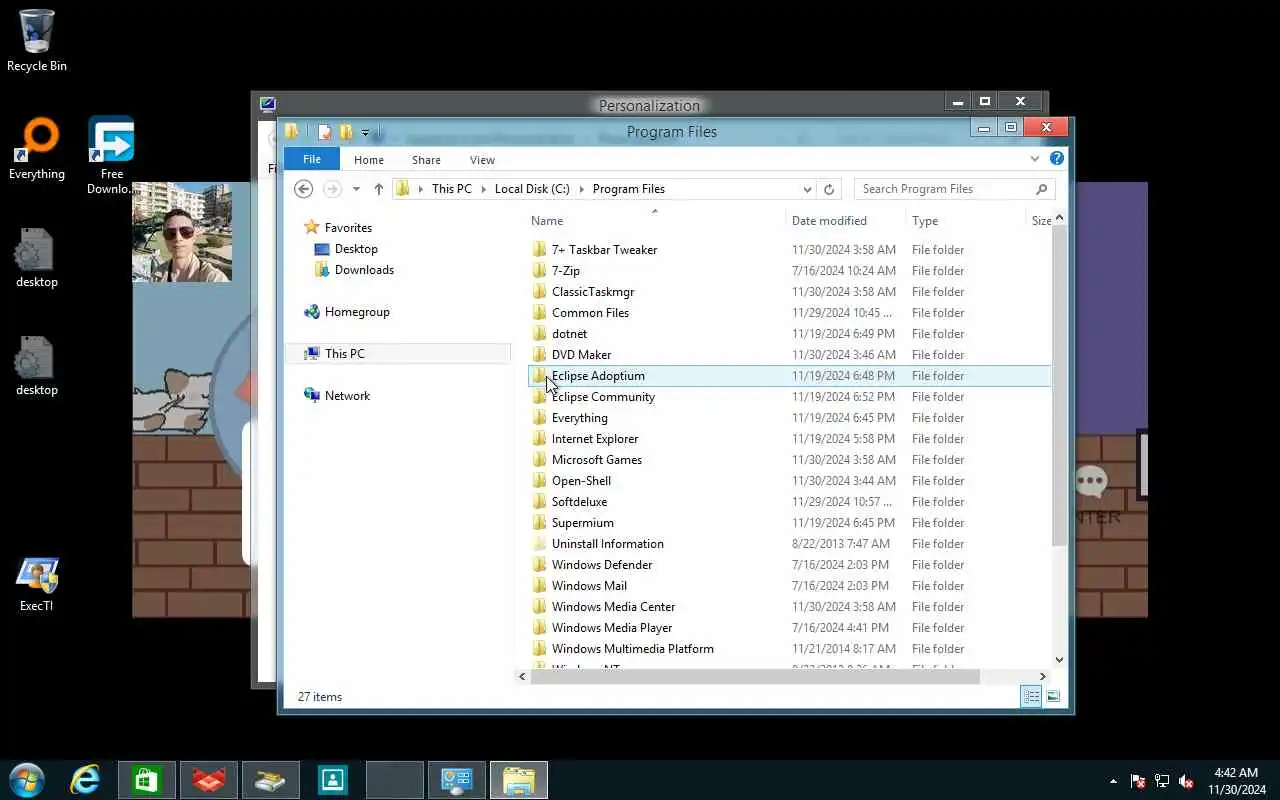Select the Eclipse Community folder
Viewport: 1280px width, 800px height.
(x=603, y=397)
